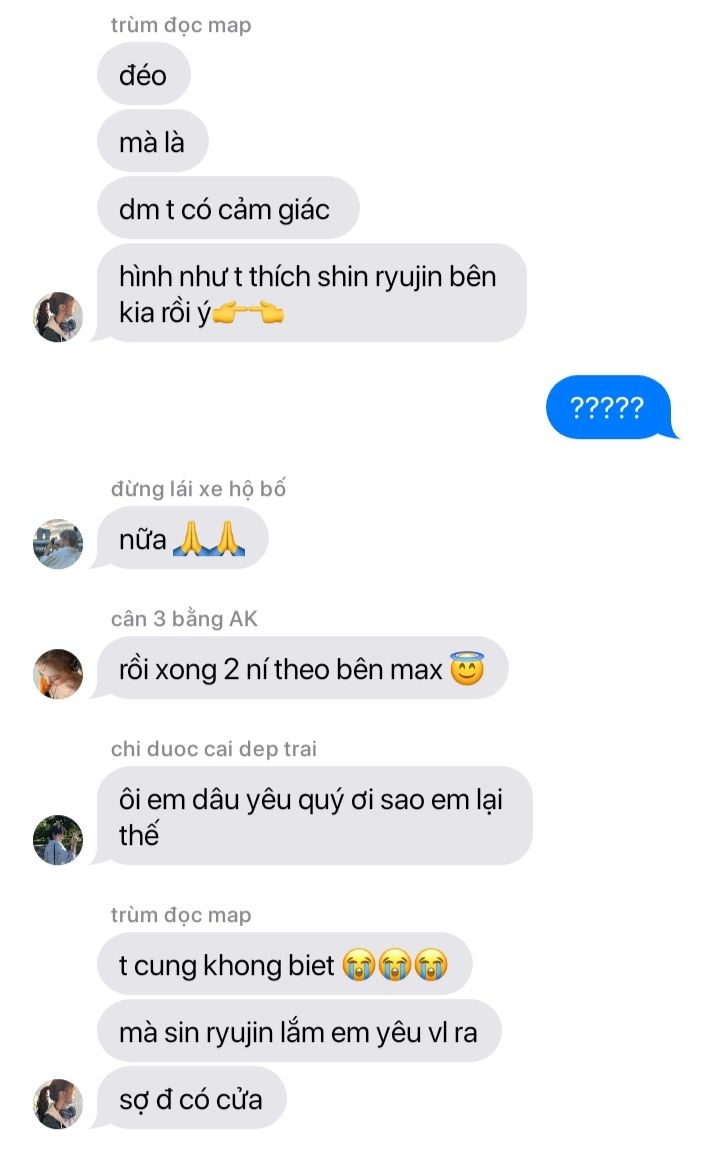This screenshot has height=1152, width=716.
Task: Tap the praying hands emoji after "nữa"
Action: pos(209,539)
